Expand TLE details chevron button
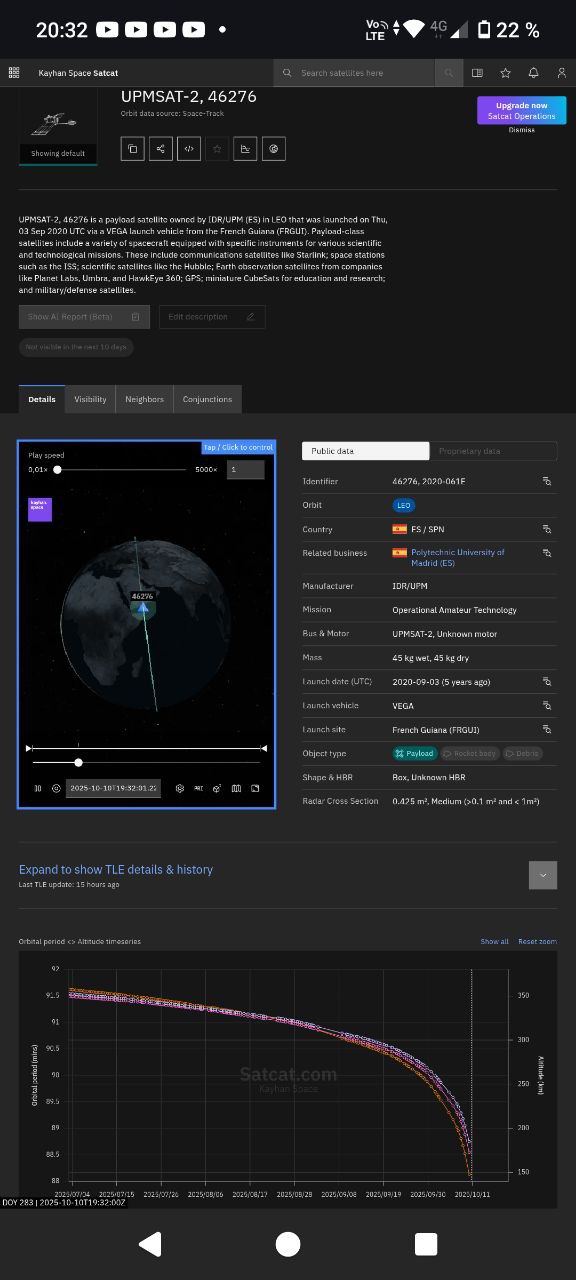 point(543,875)
